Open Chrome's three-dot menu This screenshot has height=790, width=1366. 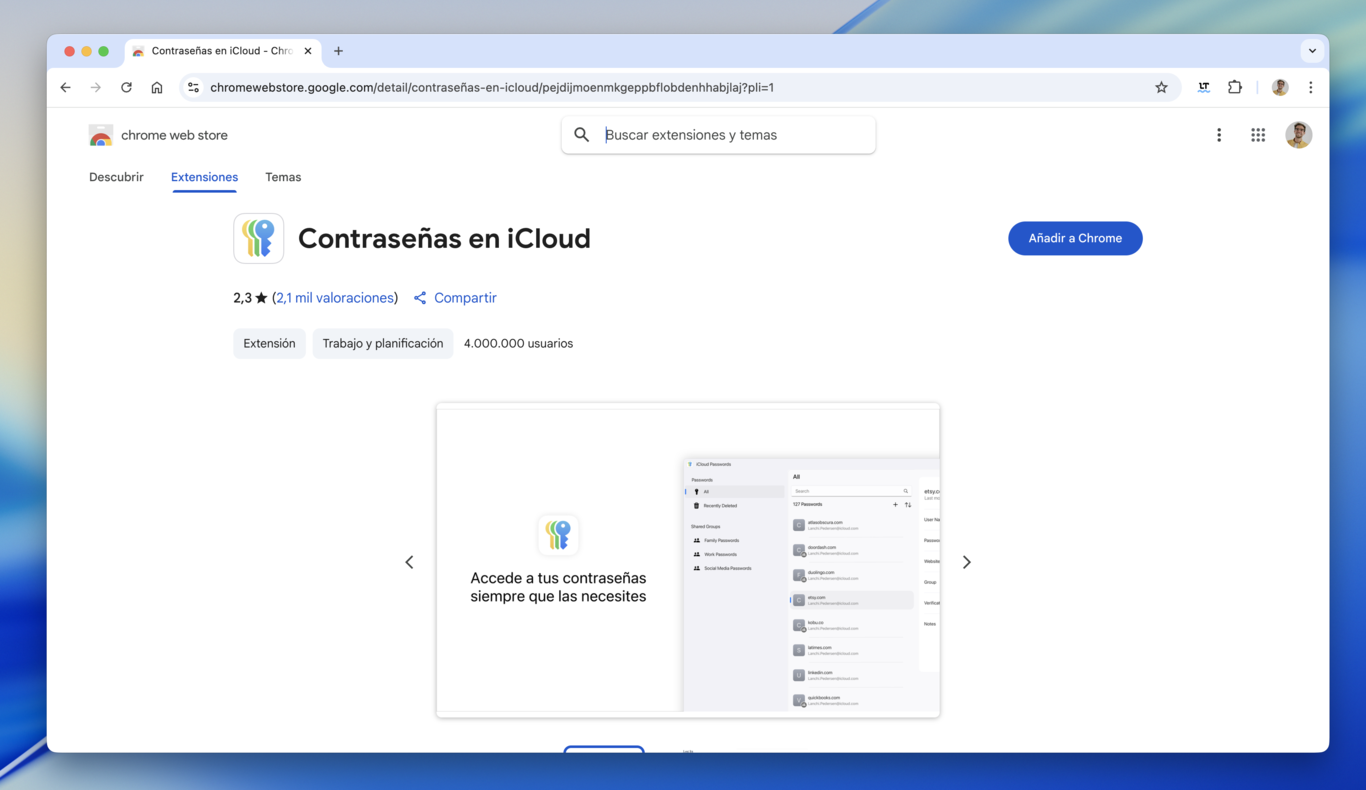1311,87
